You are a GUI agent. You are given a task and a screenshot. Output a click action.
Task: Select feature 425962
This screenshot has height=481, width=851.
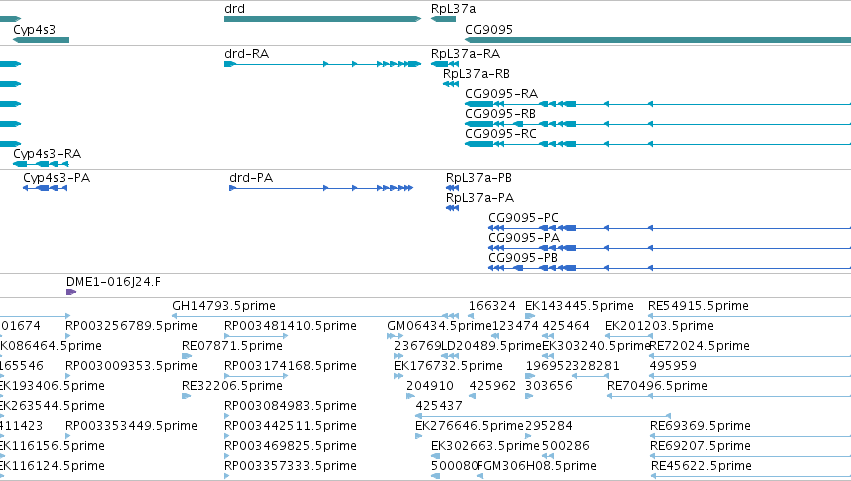[x=473, y=396]
